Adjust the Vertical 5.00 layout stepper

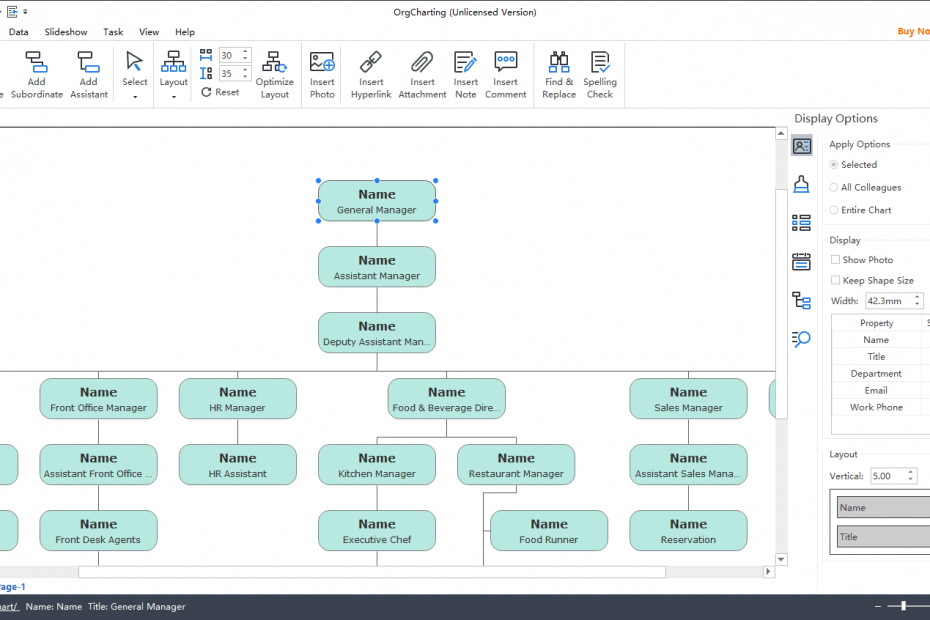point(910,476)
